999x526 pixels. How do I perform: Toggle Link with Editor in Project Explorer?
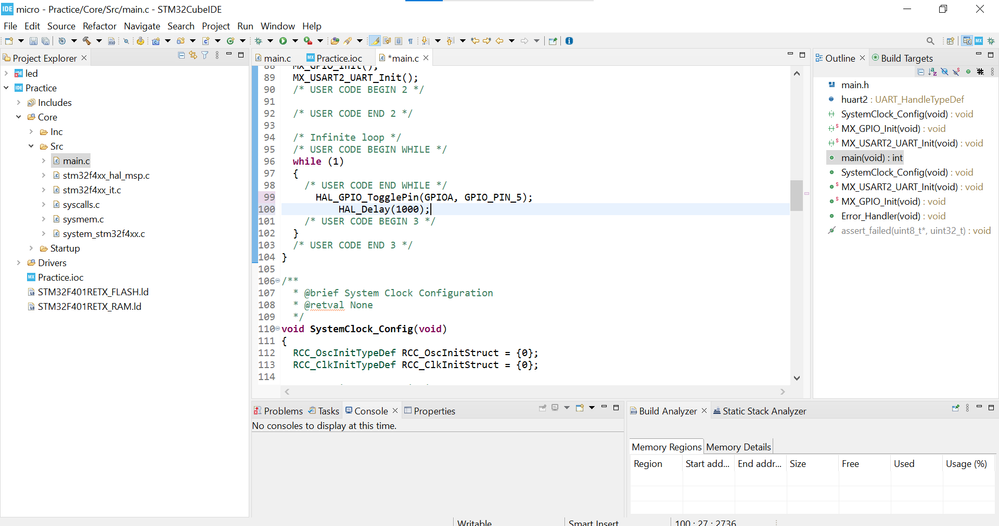pos(192,55)
